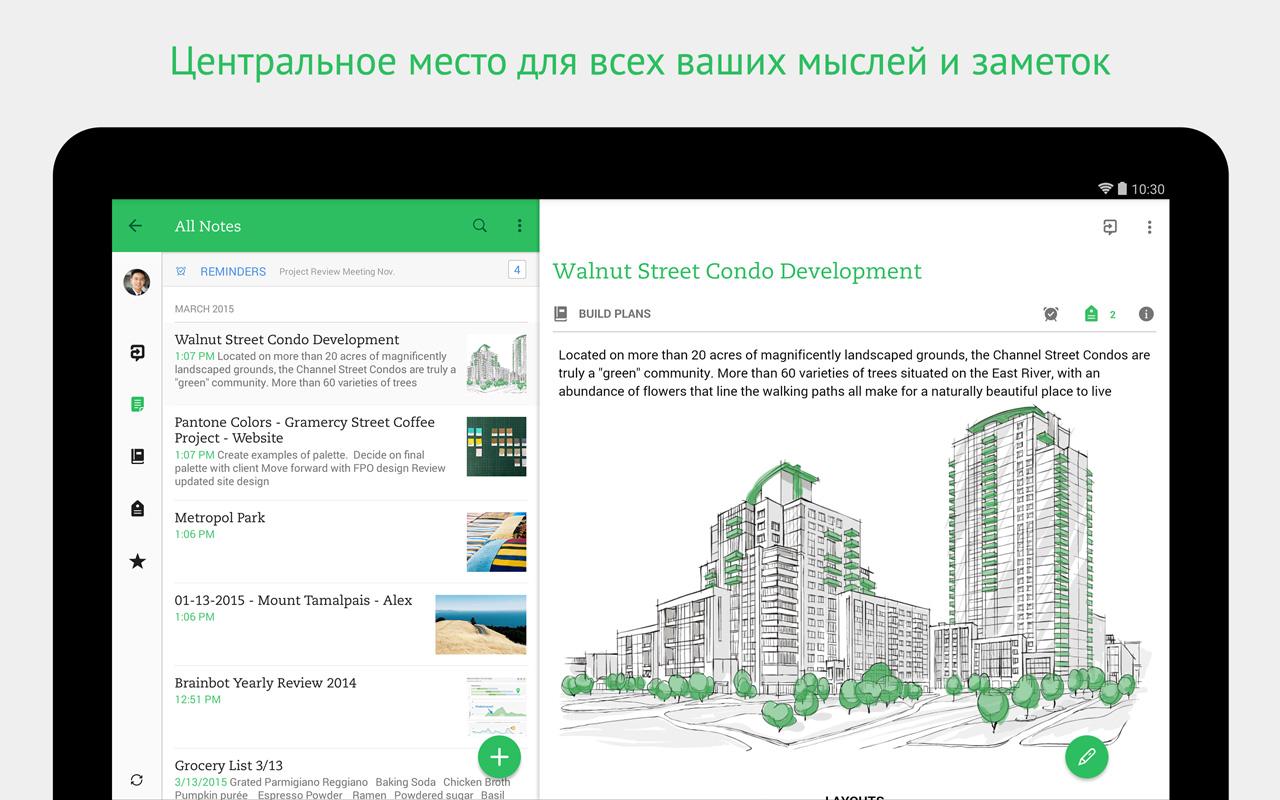Open Notebooks from the sidebar
Screen dimensions: 1280x800
137,456
